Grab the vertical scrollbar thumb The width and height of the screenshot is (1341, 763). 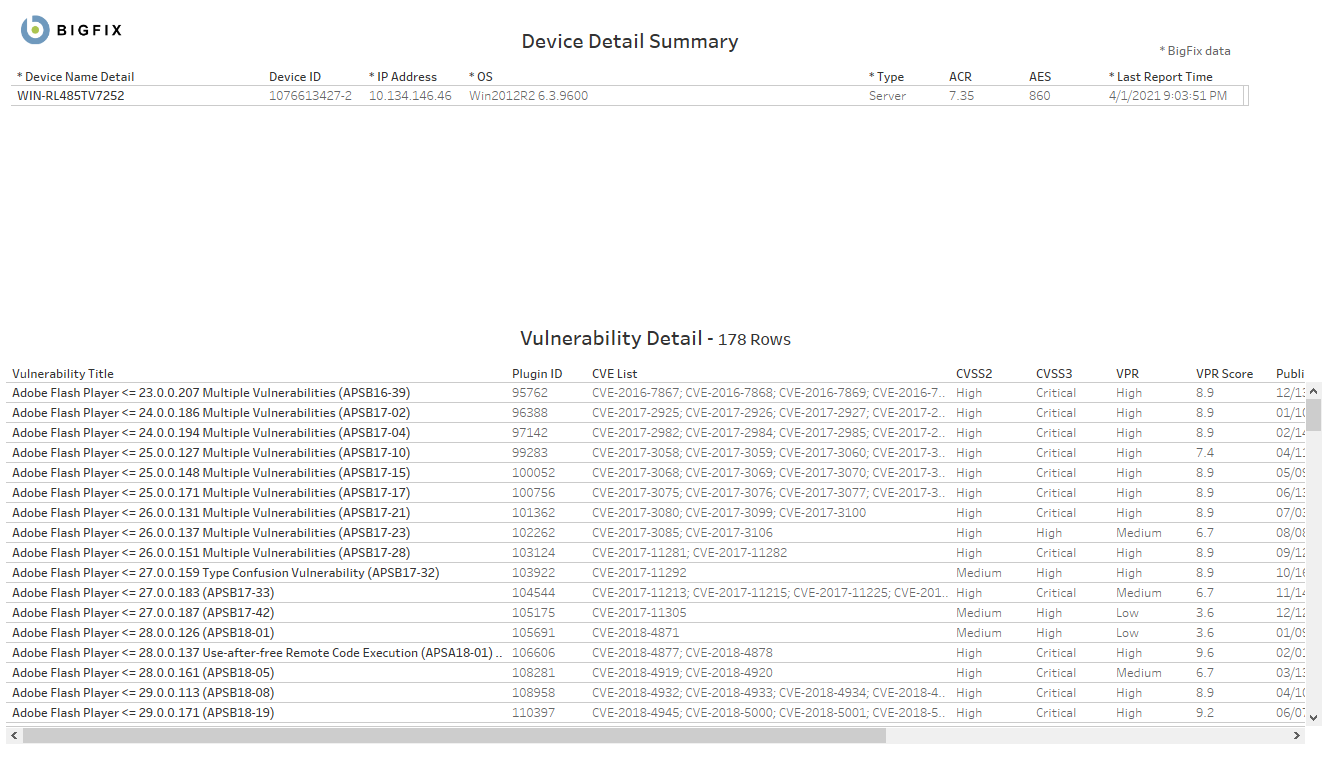[x=1314, y=414]
